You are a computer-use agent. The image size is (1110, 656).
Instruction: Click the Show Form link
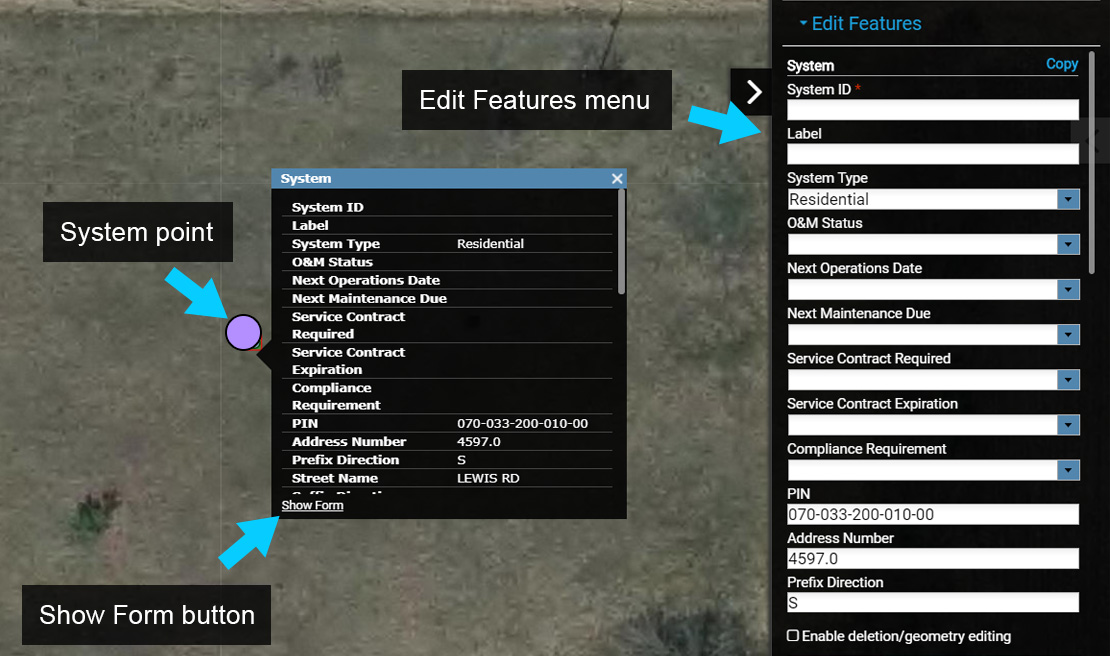[312, 506]
